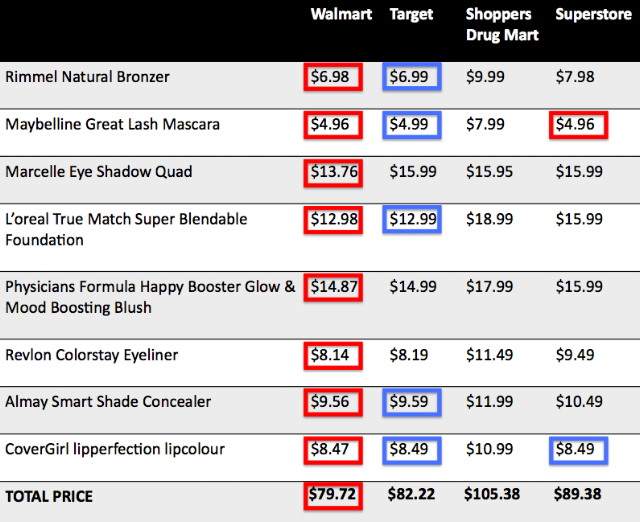Select Maybelline Great Lash Mascara label

pyautogui.click(x=113, y=124)
